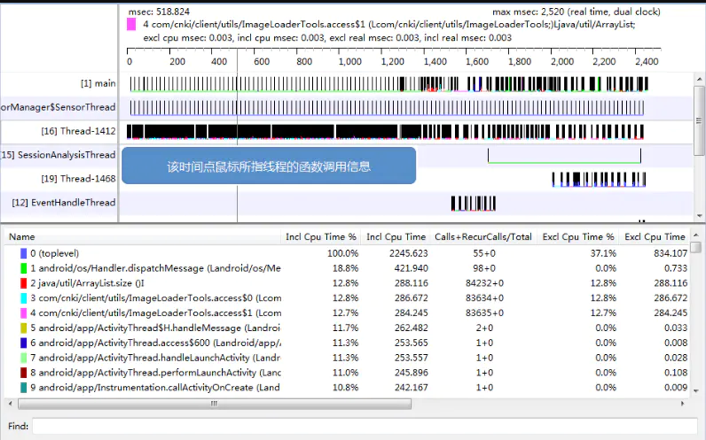This screenshot has width=706, height=440.
Task: Click the profile table scroll down arrow
Action: (696, 391)
